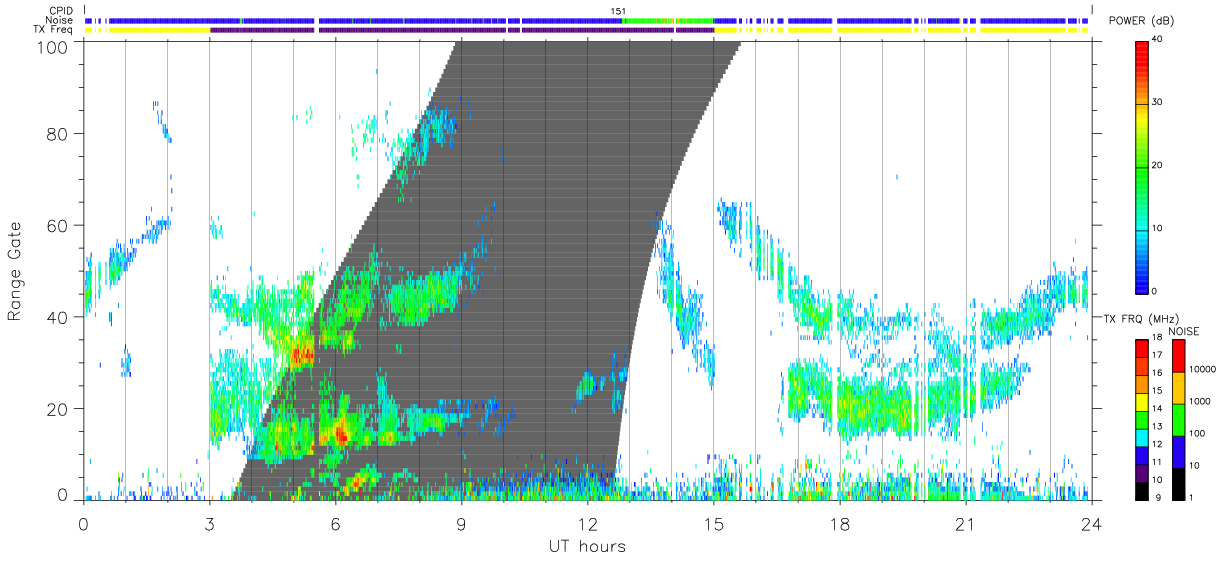Click the 'CPID' row label
Screen dimensions: 1228x567
[x=61, y=11]
